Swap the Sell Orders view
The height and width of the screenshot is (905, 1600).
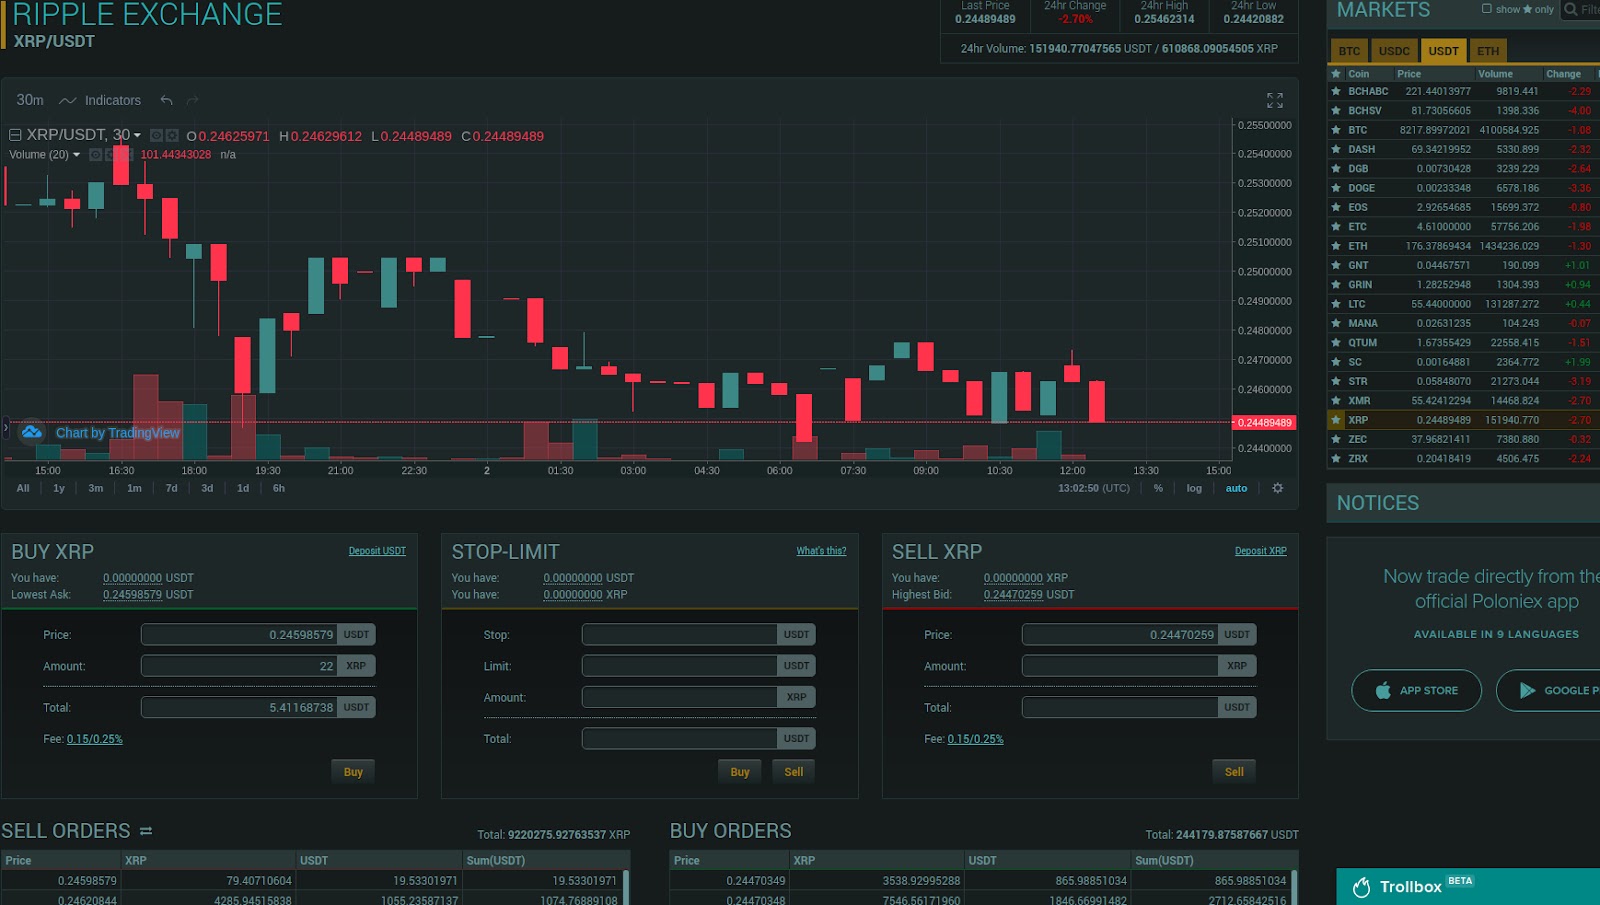point(146,831)
